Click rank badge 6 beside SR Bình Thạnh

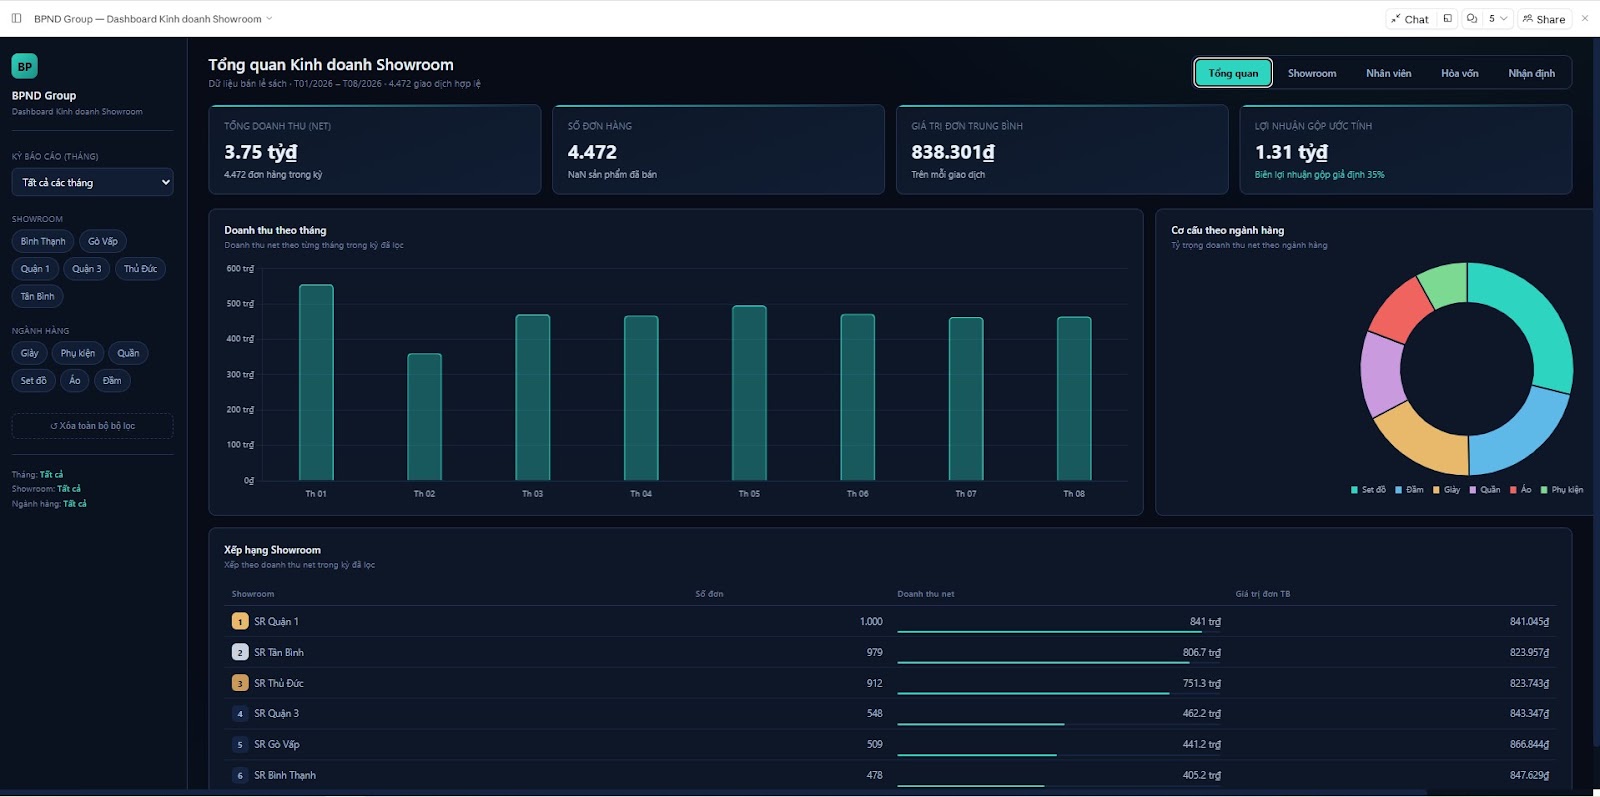[x=240, y=775]
